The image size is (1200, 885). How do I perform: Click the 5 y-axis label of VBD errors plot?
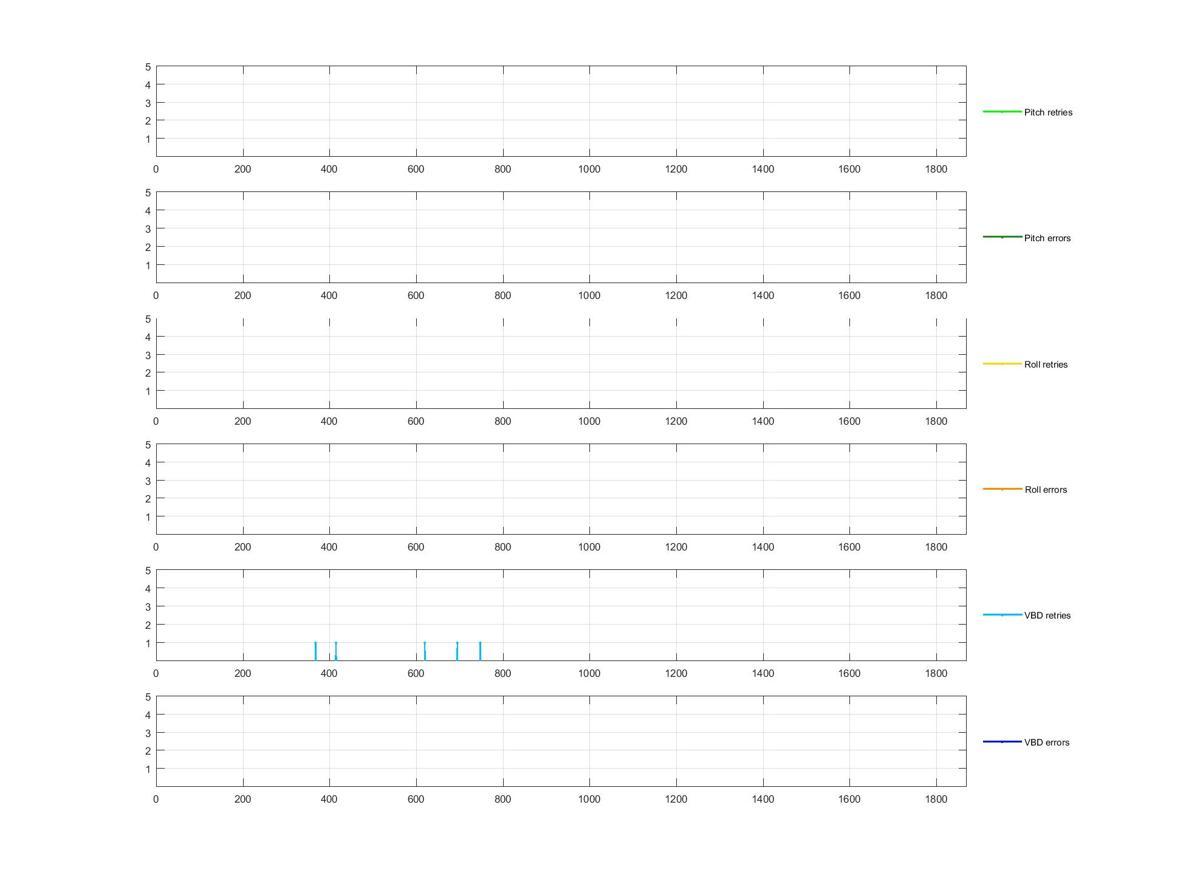pos(148,697)
